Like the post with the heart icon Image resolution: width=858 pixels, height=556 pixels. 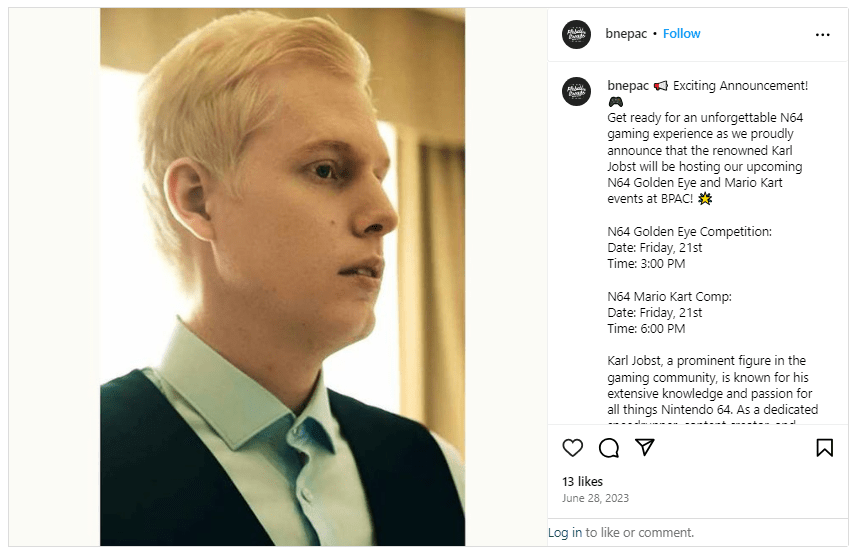(572, 448)
